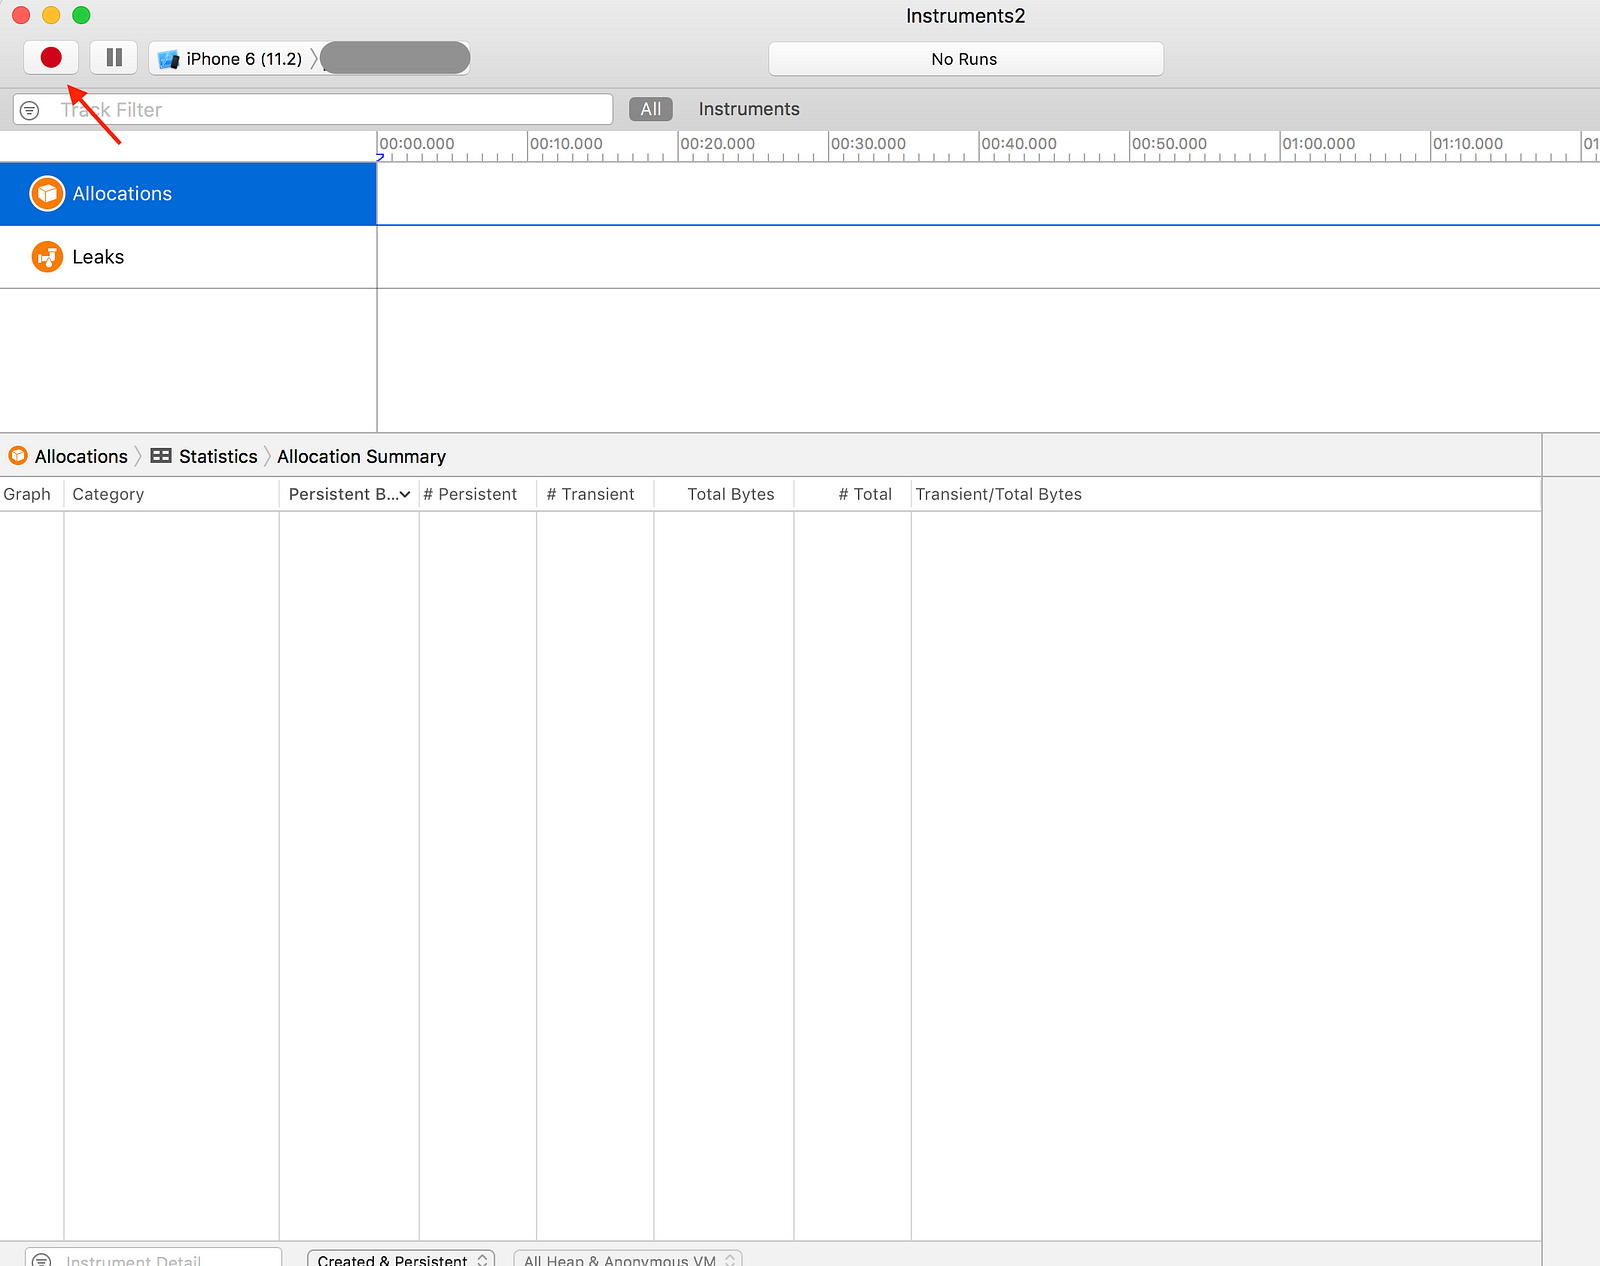The height and width of the screenshot is (1266, 1600).
Task: Click the Statistics table icon in breadcrumb
Action: click(161, 456)
